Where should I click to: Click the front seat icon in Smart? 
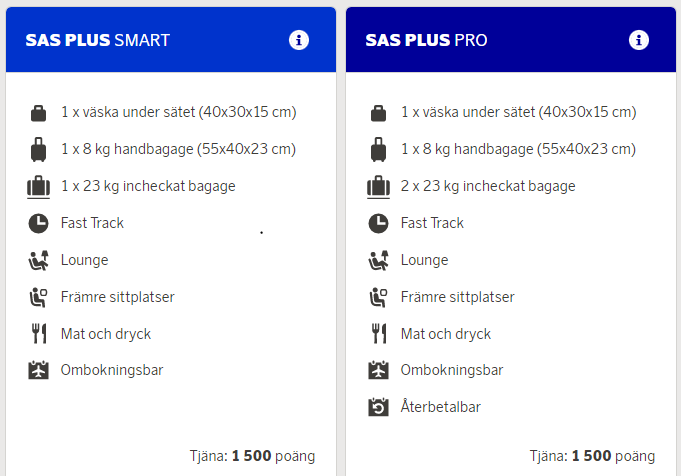(x=38, y=297)
